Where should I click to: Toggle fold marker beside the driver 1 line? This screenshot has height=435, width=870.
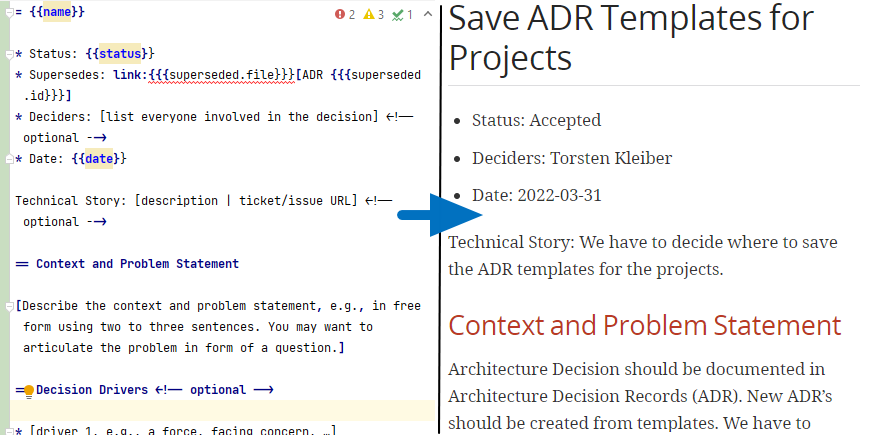click(9, 430)
